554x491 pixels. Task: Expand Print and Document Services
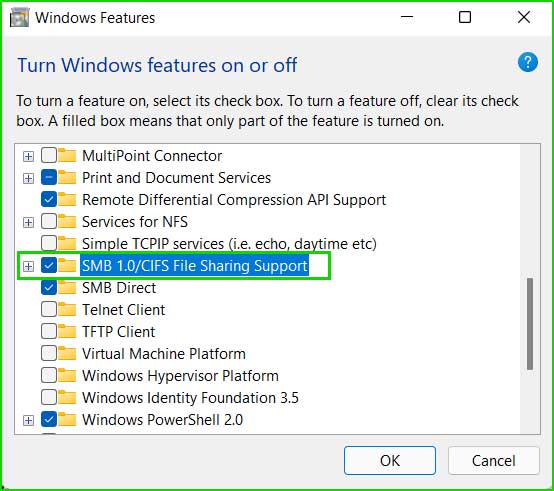tap(28, 178)
